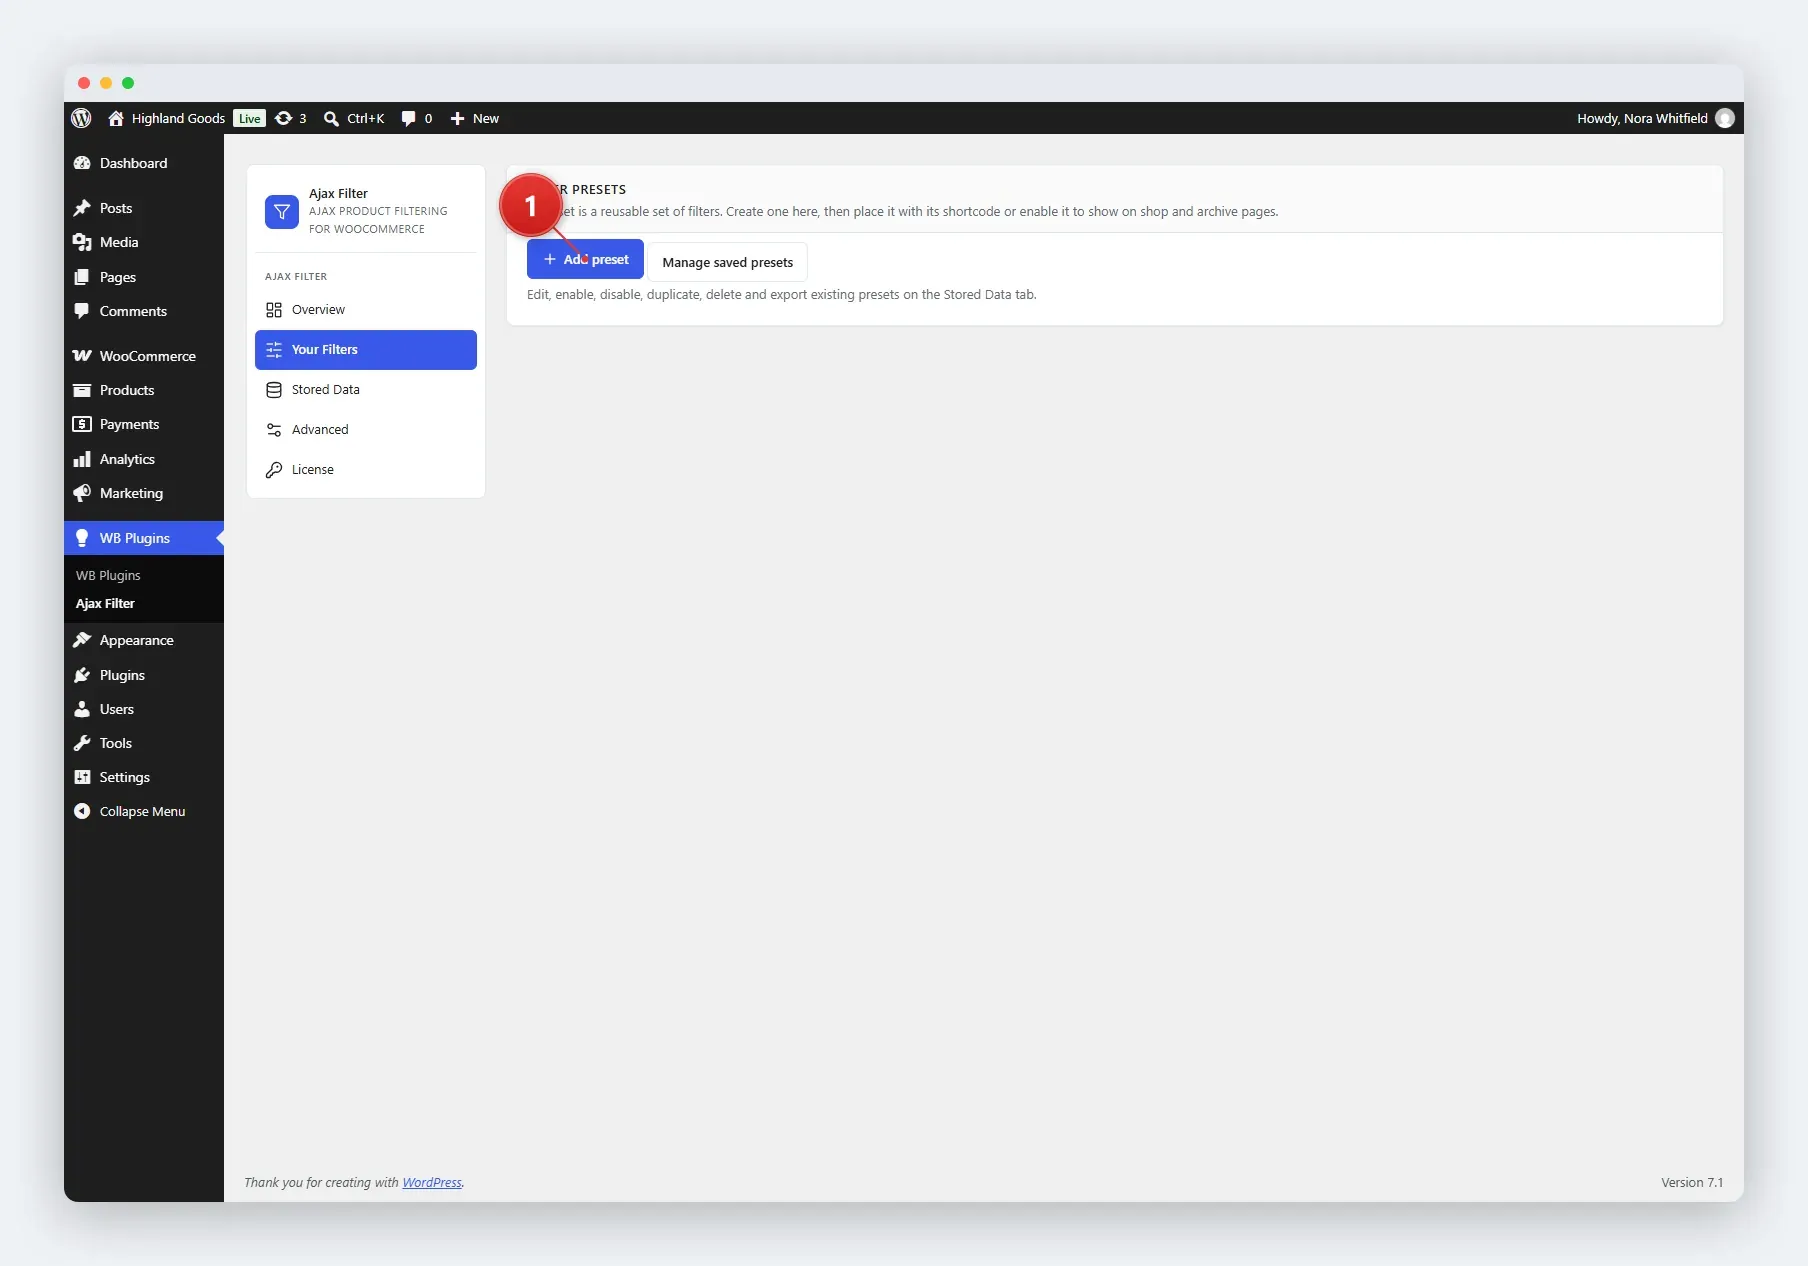1808x1266 pixels.
Task: Click the Collapse Menu label
Action: pyautogui.click(x=142, y=811)
